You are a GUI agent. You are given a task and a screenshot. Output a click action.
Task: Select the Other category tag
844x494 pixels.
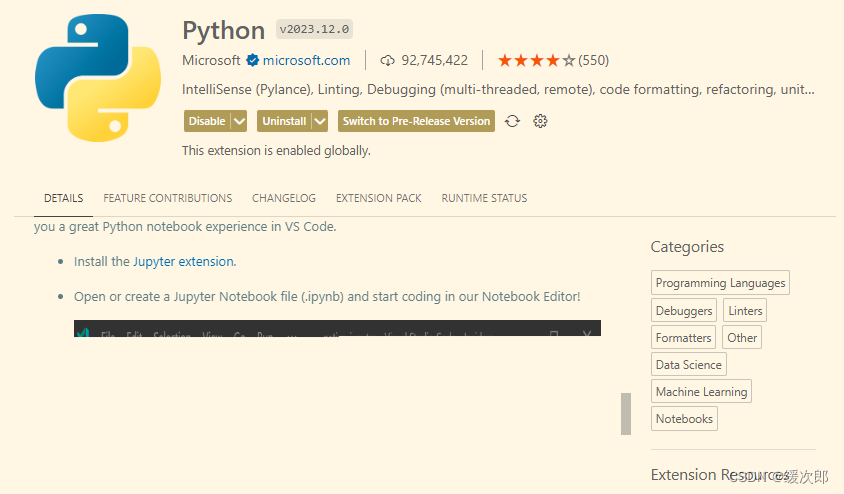tap(742, 337)
